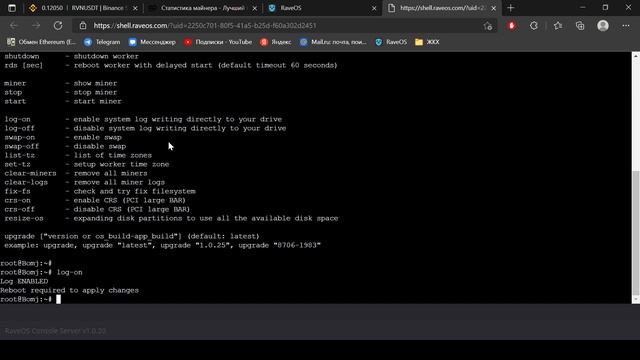Open the Favorites list
The width and height of the screenshot is (640, 360).
558,26
